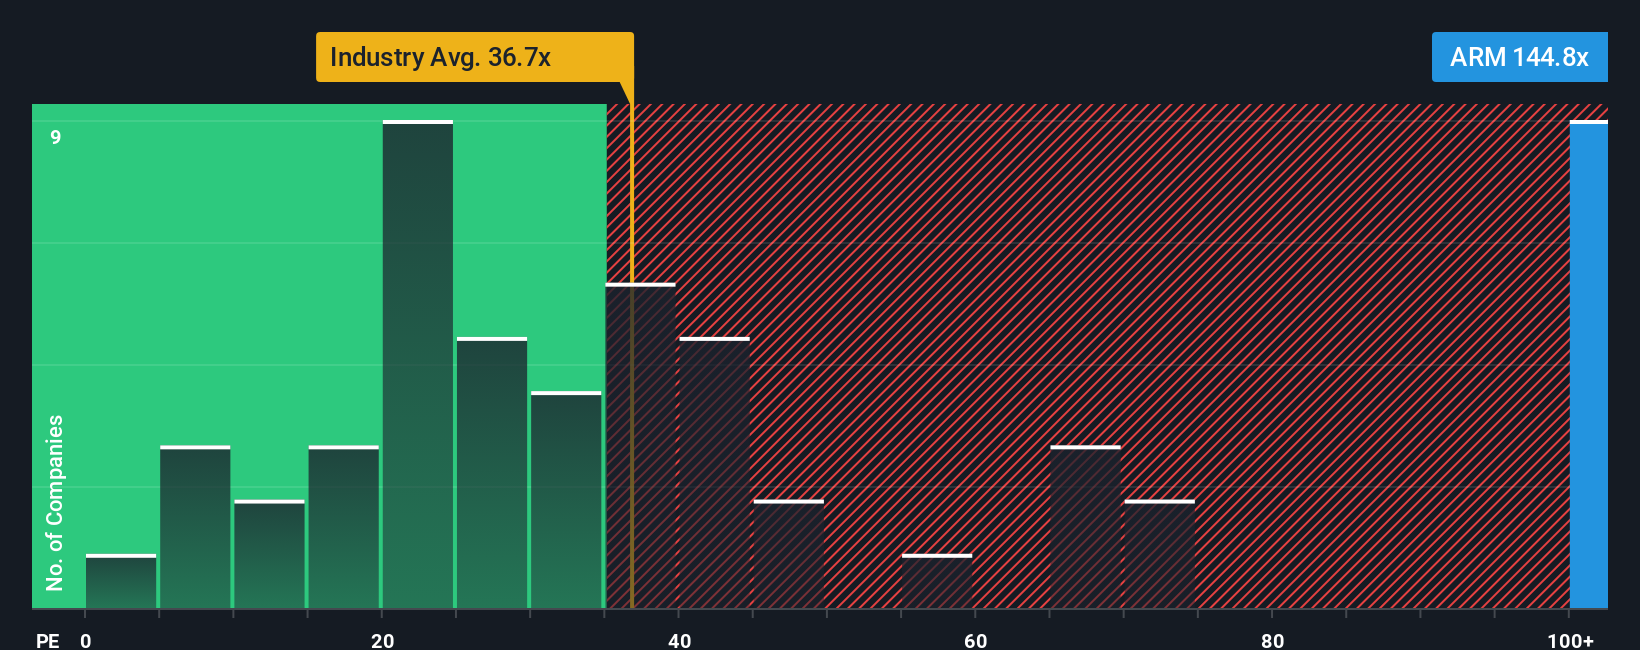
Task: Click the bar for PE 10-15
Action: point(269,554)
